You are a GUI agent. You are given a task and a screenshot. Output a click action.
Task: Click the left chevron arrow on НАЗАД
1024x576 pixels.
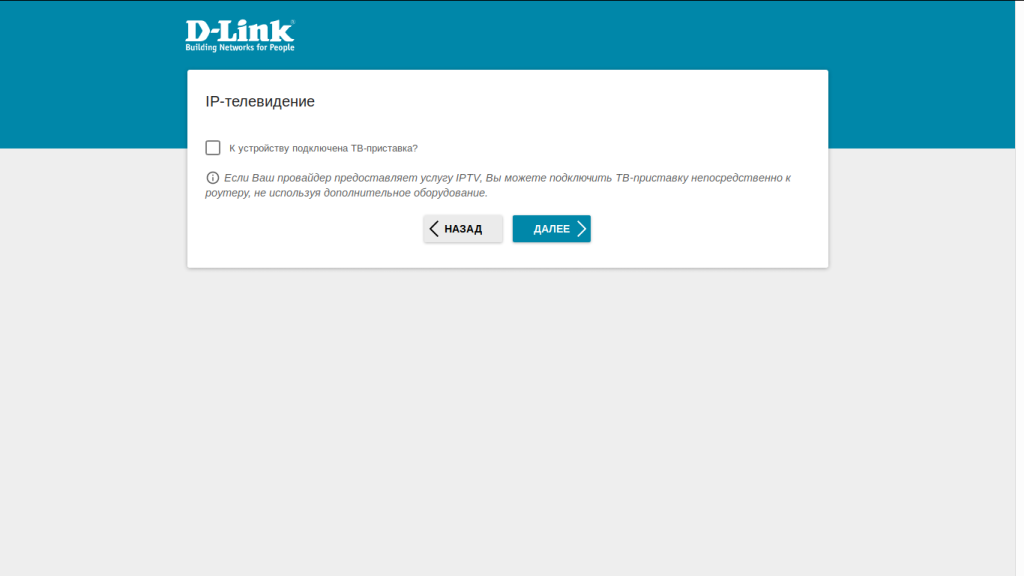pos(434,229)
